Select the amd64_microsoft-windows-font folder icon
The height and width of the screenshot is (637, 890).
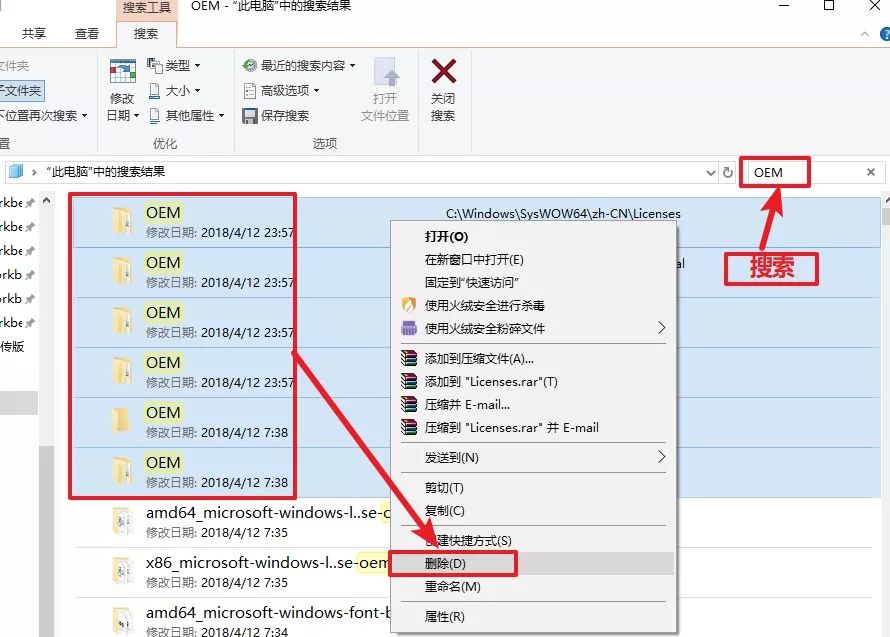click(122, 621)
